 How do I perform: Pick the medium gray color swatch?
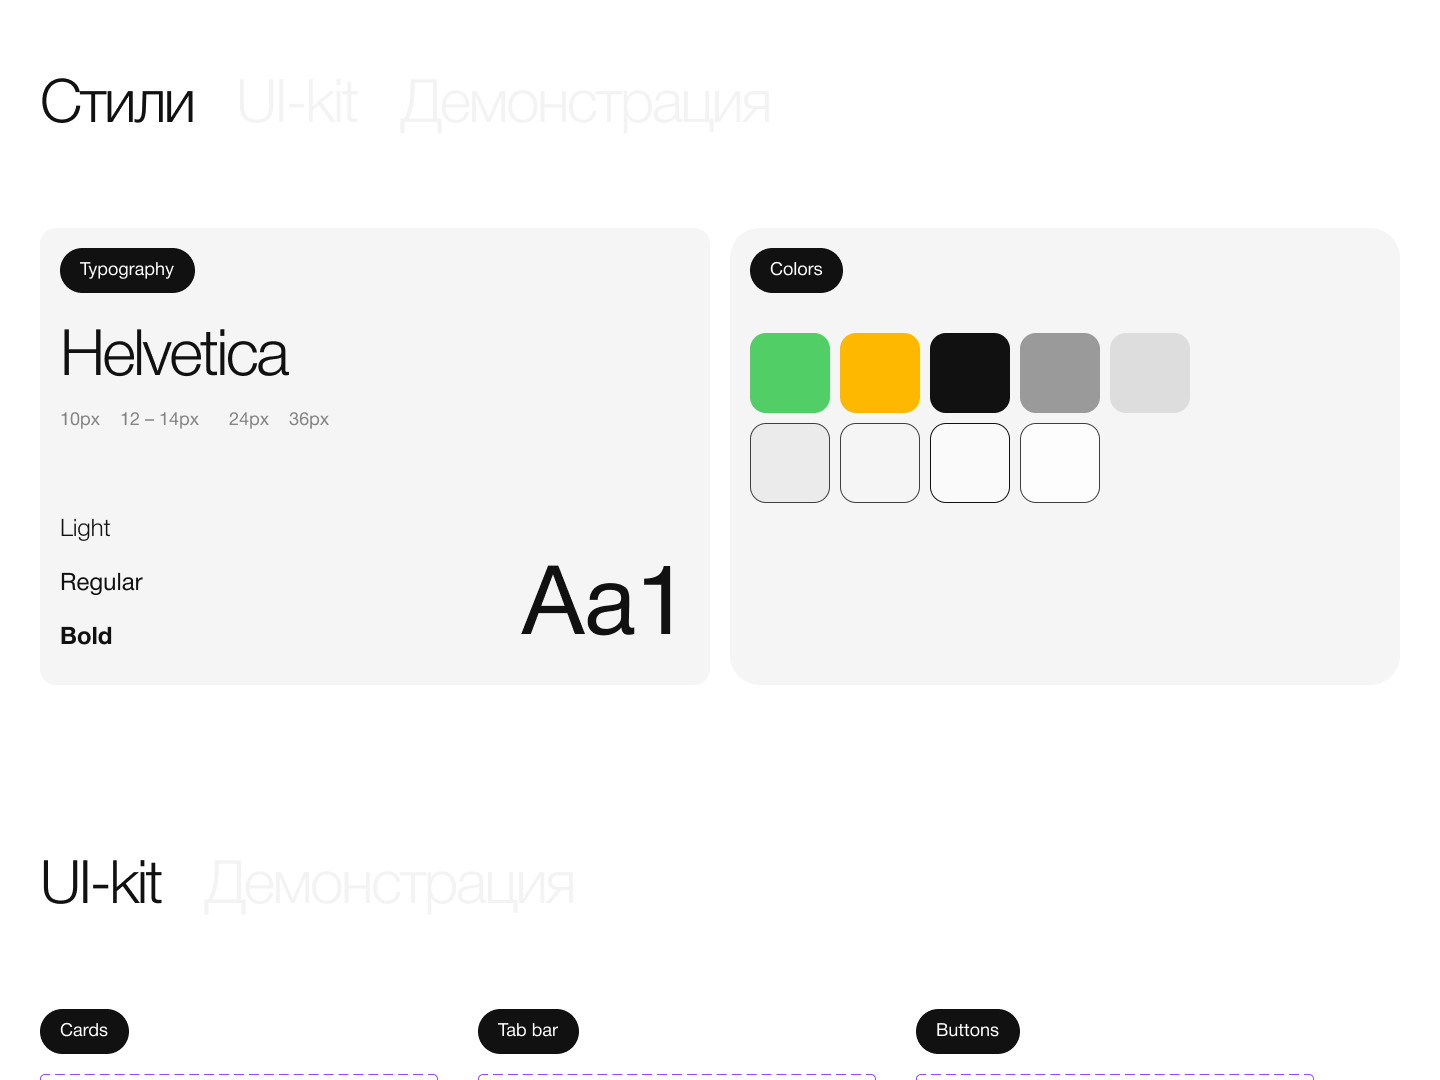coord(1060,373)
